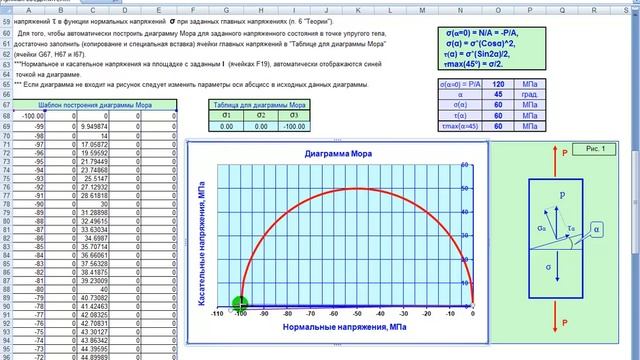Click the cell with value 30 in row 78
Viewport: 640px width, 360px height.
pyautogui.click(x=93, y=204)
